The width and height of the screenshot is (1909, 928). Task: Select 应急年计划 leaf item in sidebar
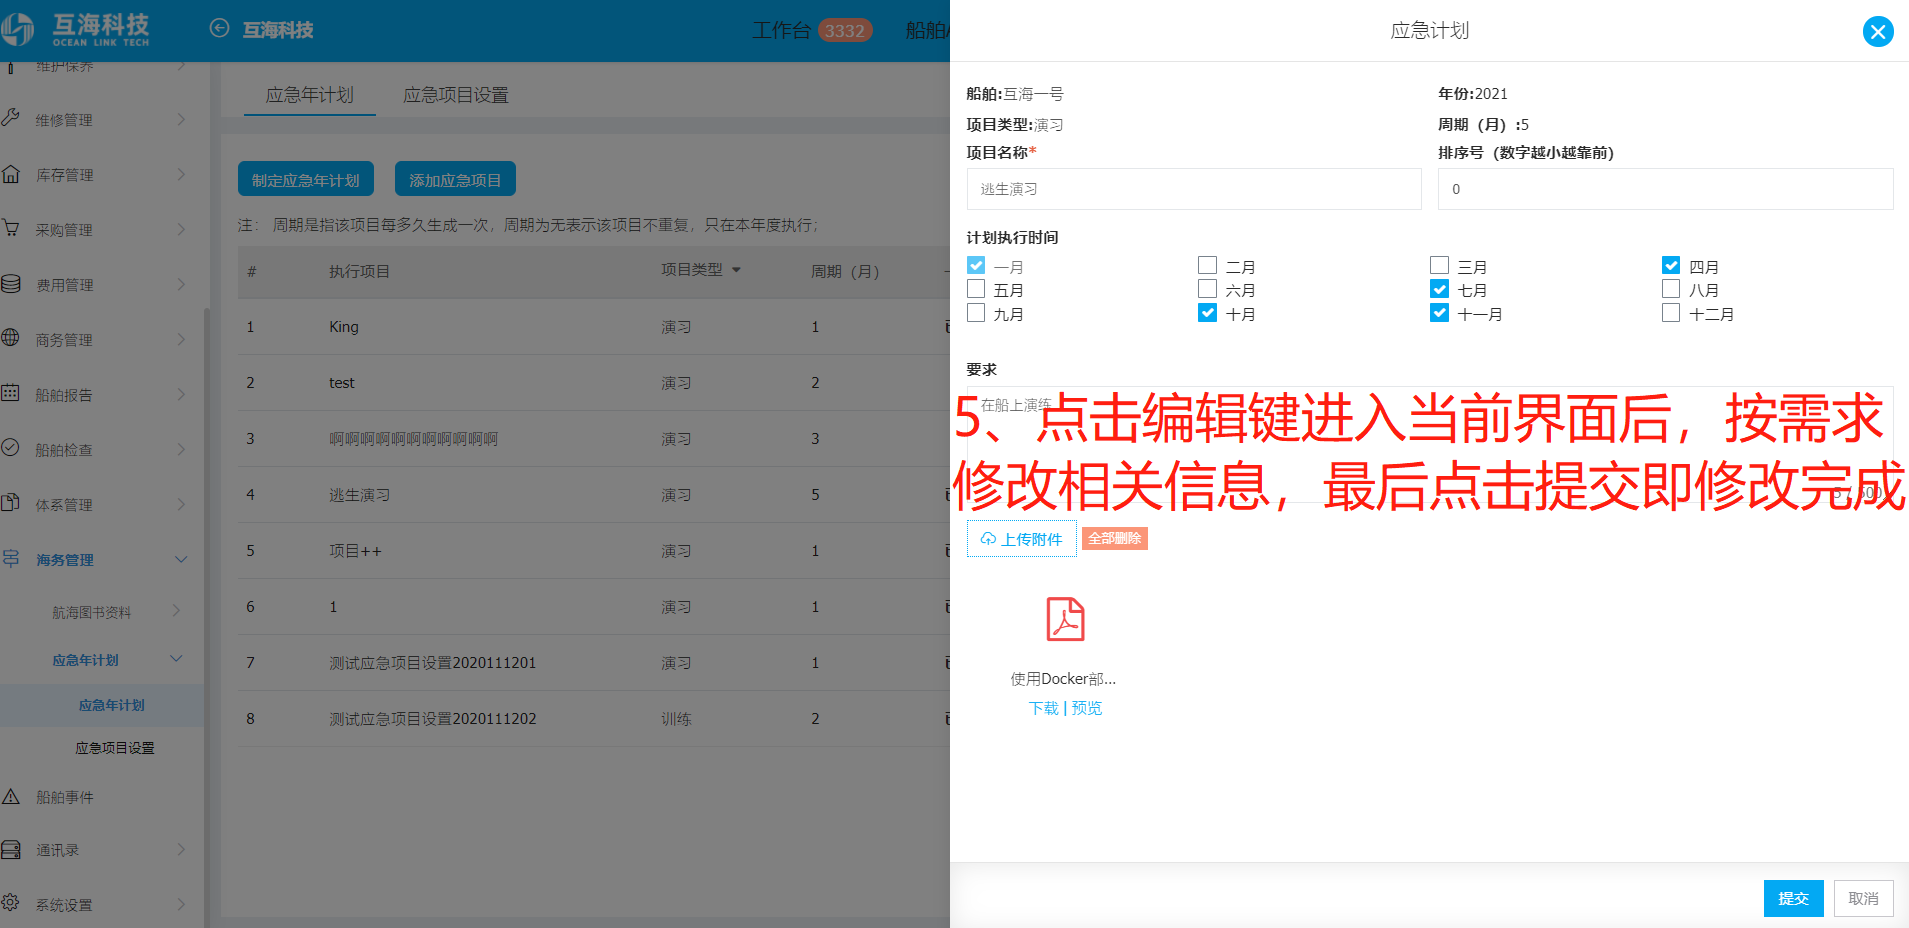point(111,705)
